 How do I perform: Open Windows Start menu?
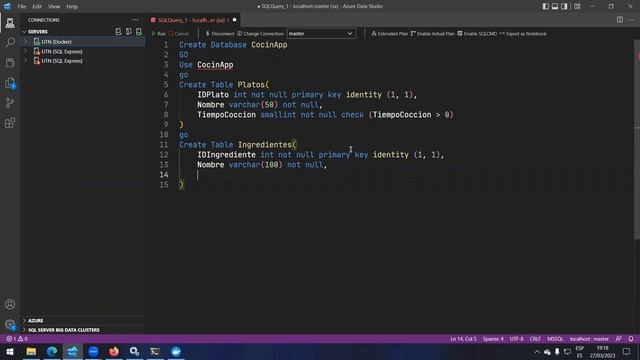(x=10, y=351)
